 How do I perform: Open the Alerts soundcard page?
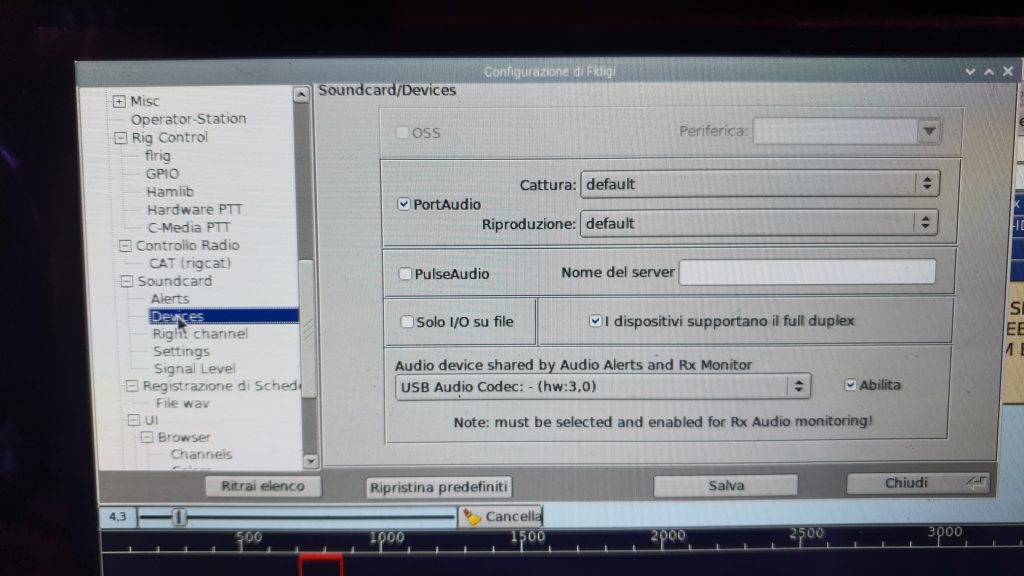click(x=170, y=299)
